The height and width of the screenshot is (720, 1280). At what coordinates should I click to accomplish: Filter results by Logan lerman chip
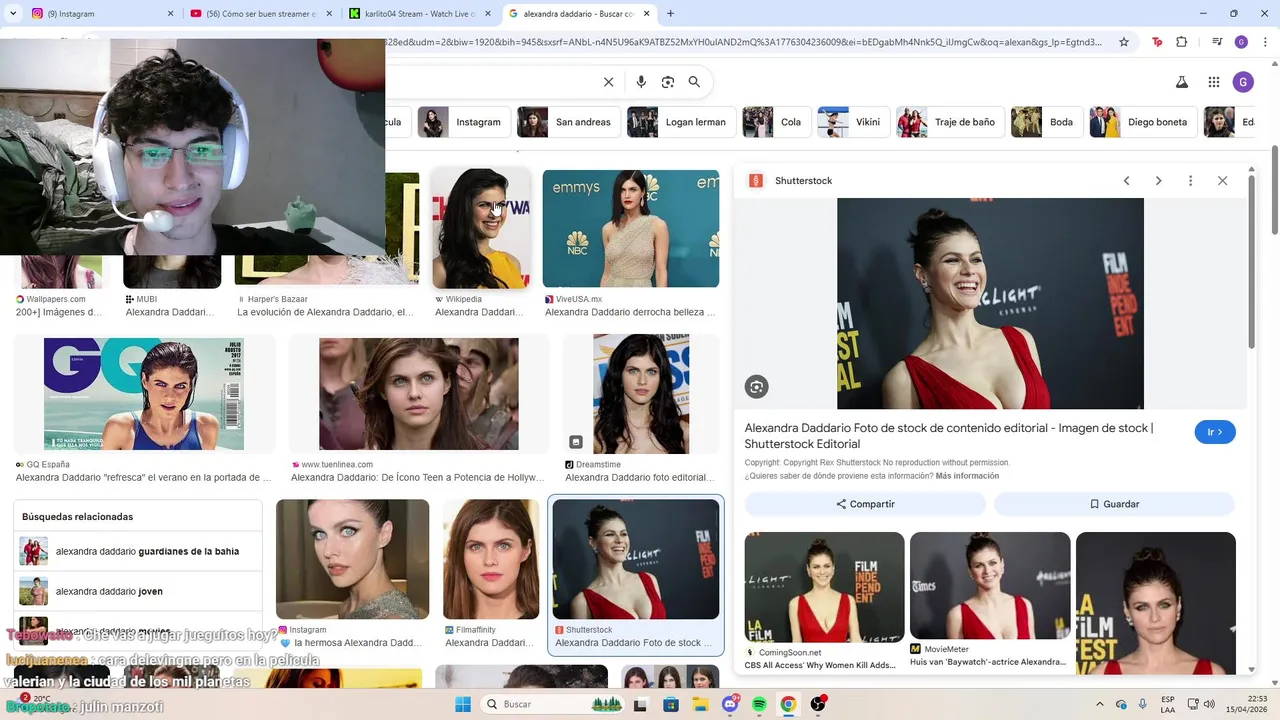coord(681,122)
